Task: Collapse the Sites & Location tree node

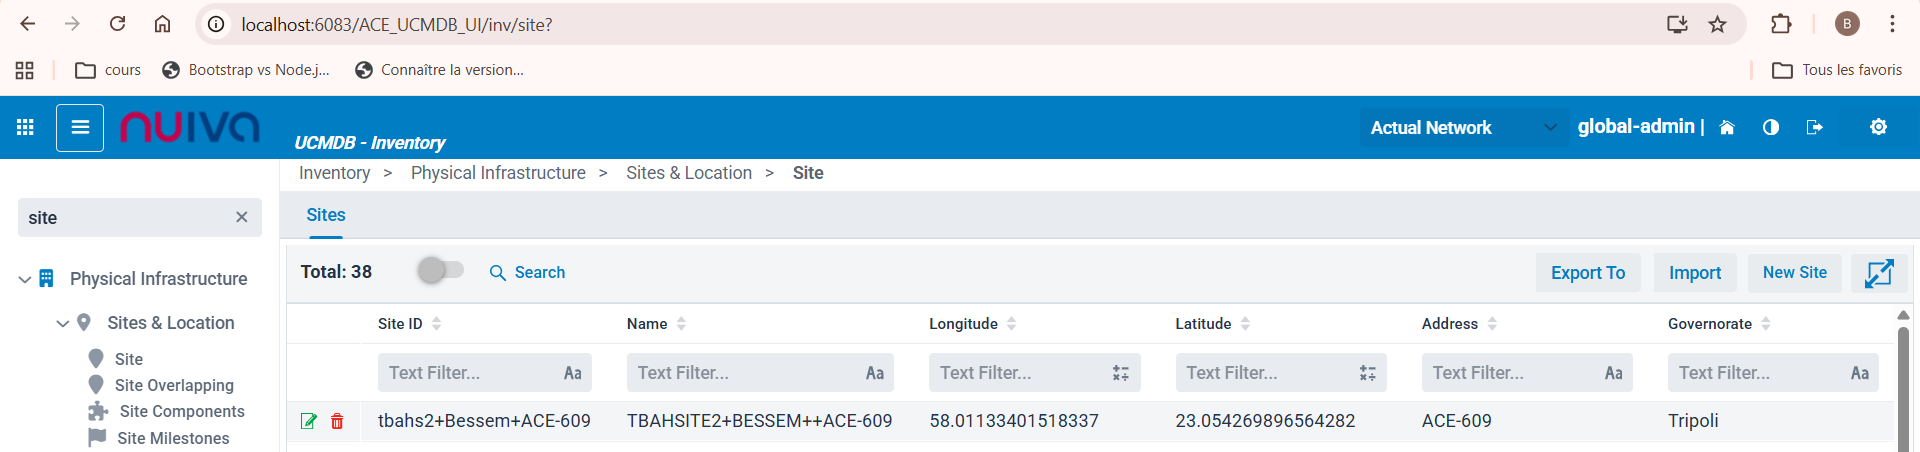Action: [63, 323]
